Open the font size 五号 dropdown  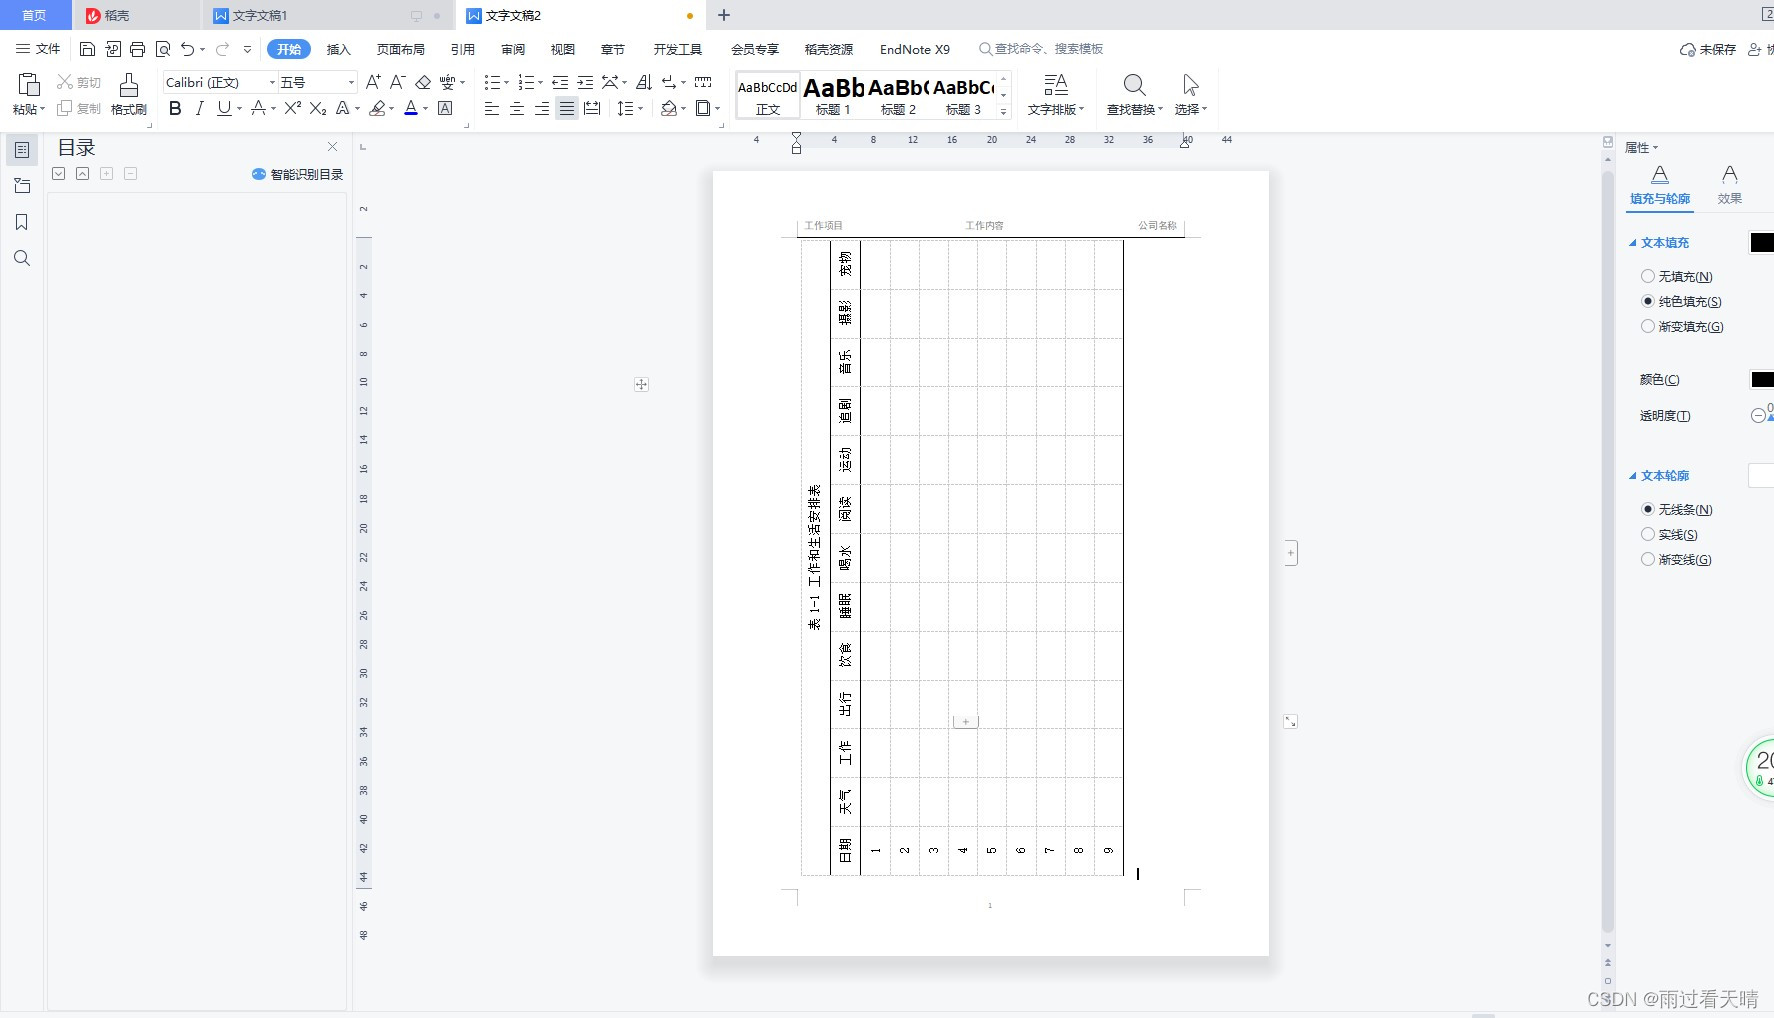(350, 82)
